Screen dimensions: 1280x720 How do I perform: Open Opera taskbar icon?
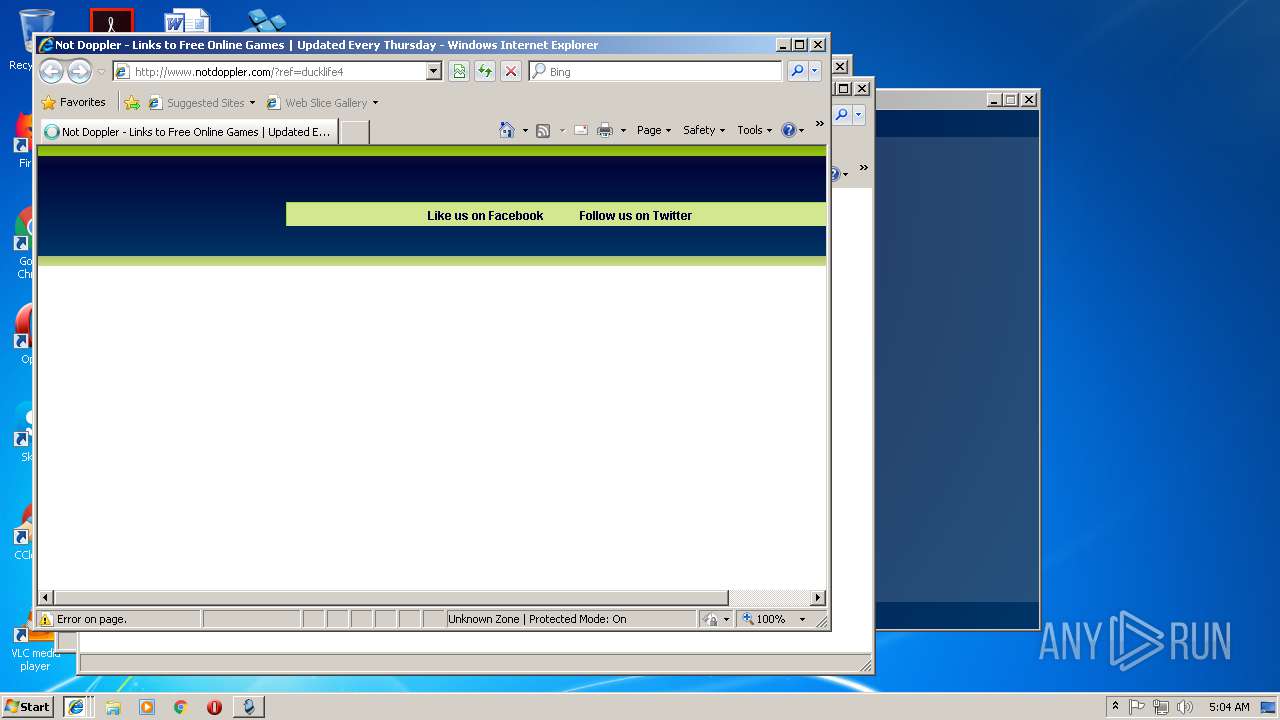click(x=214, y=707)
